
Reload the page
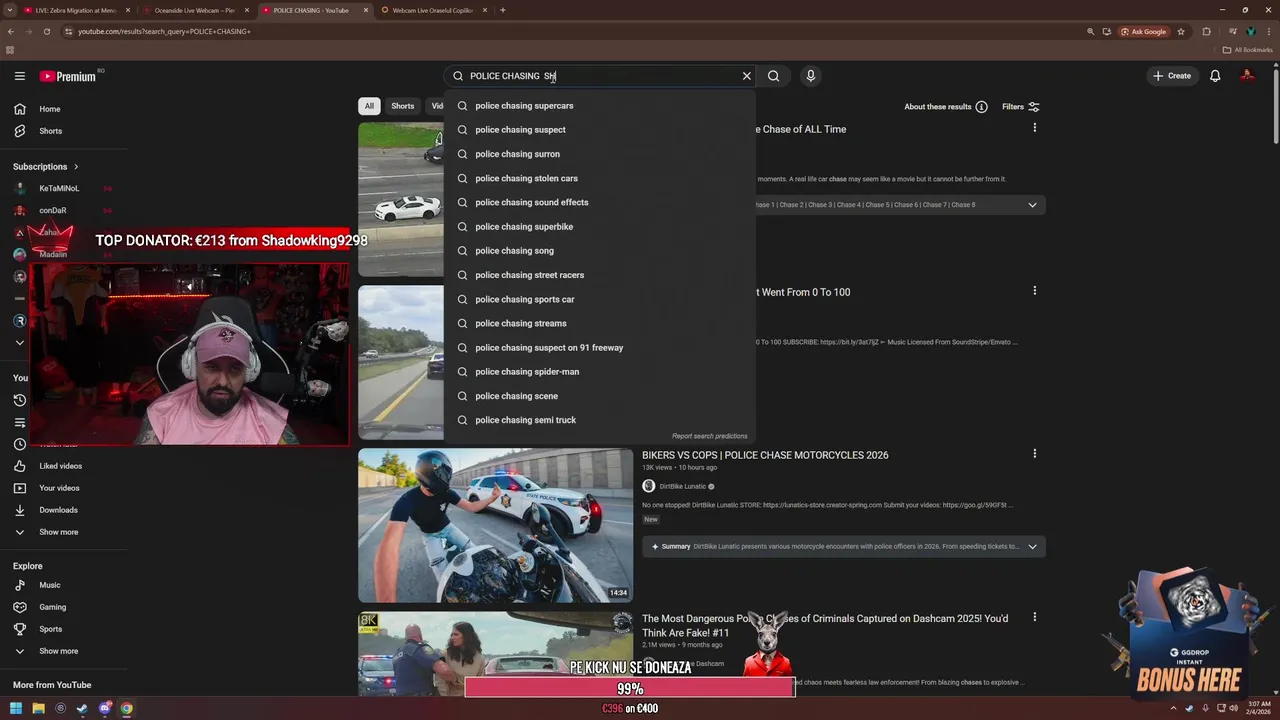pyautogui.click(x=46, y=31)
